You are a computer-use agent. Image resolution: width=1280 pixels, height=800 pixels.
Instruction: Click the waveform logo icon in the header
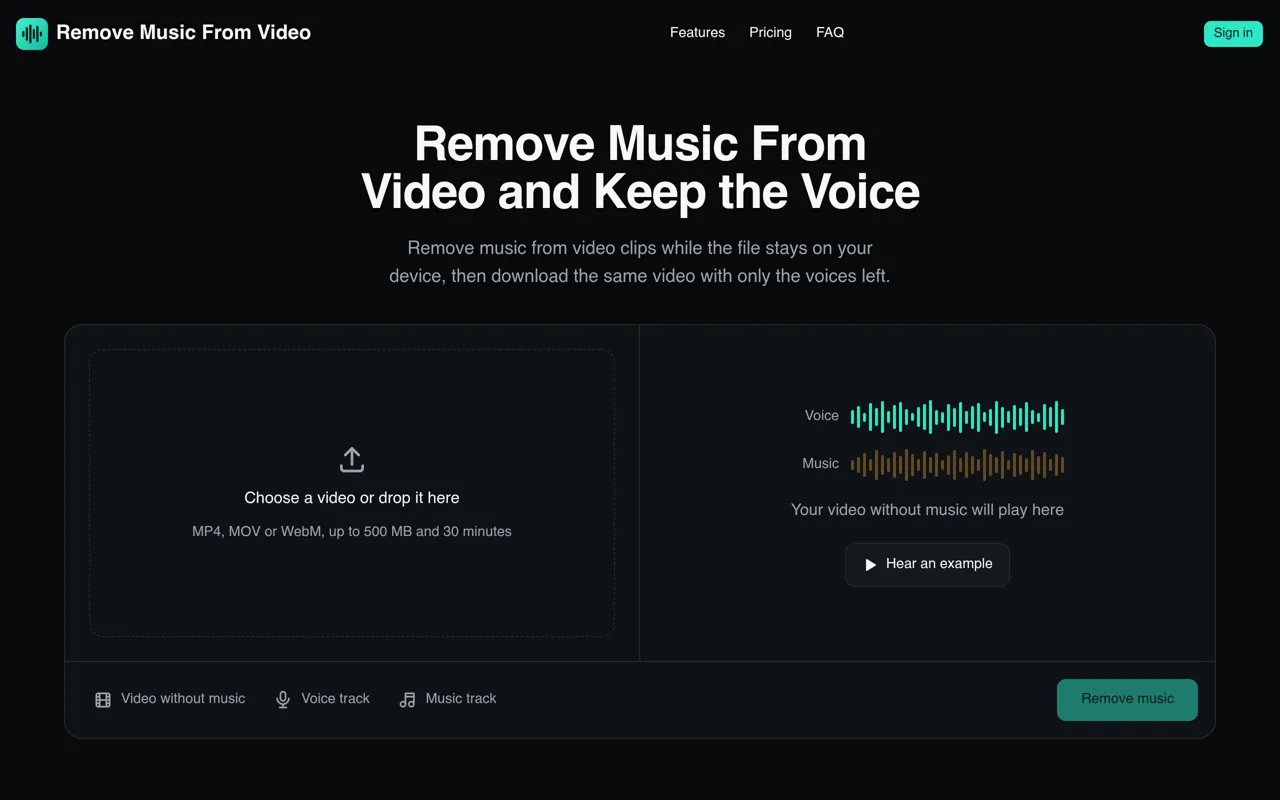(32, 33)
